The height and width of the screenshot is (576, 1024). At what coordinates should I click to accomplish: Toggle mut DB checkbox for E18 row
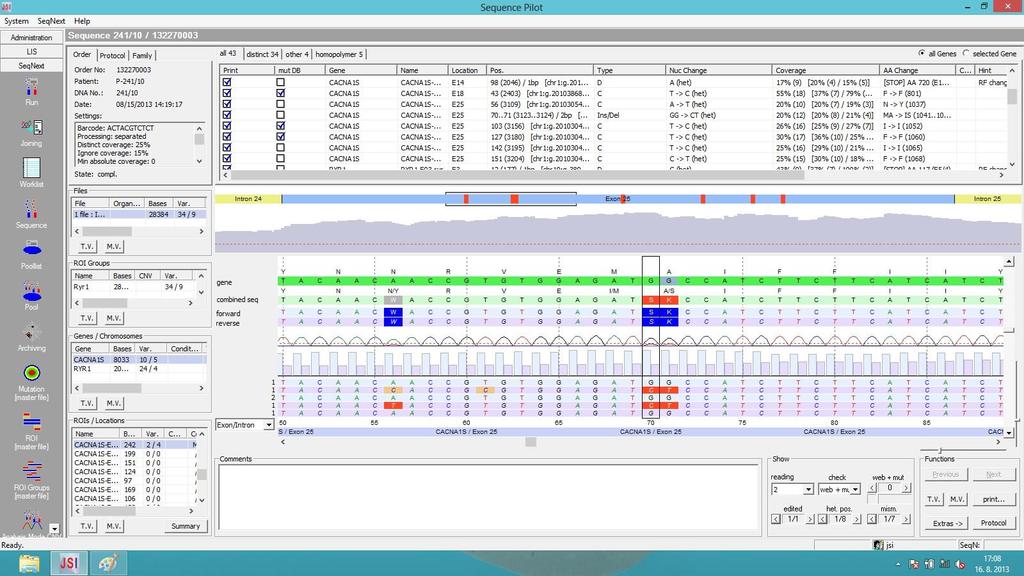[280, 93]
